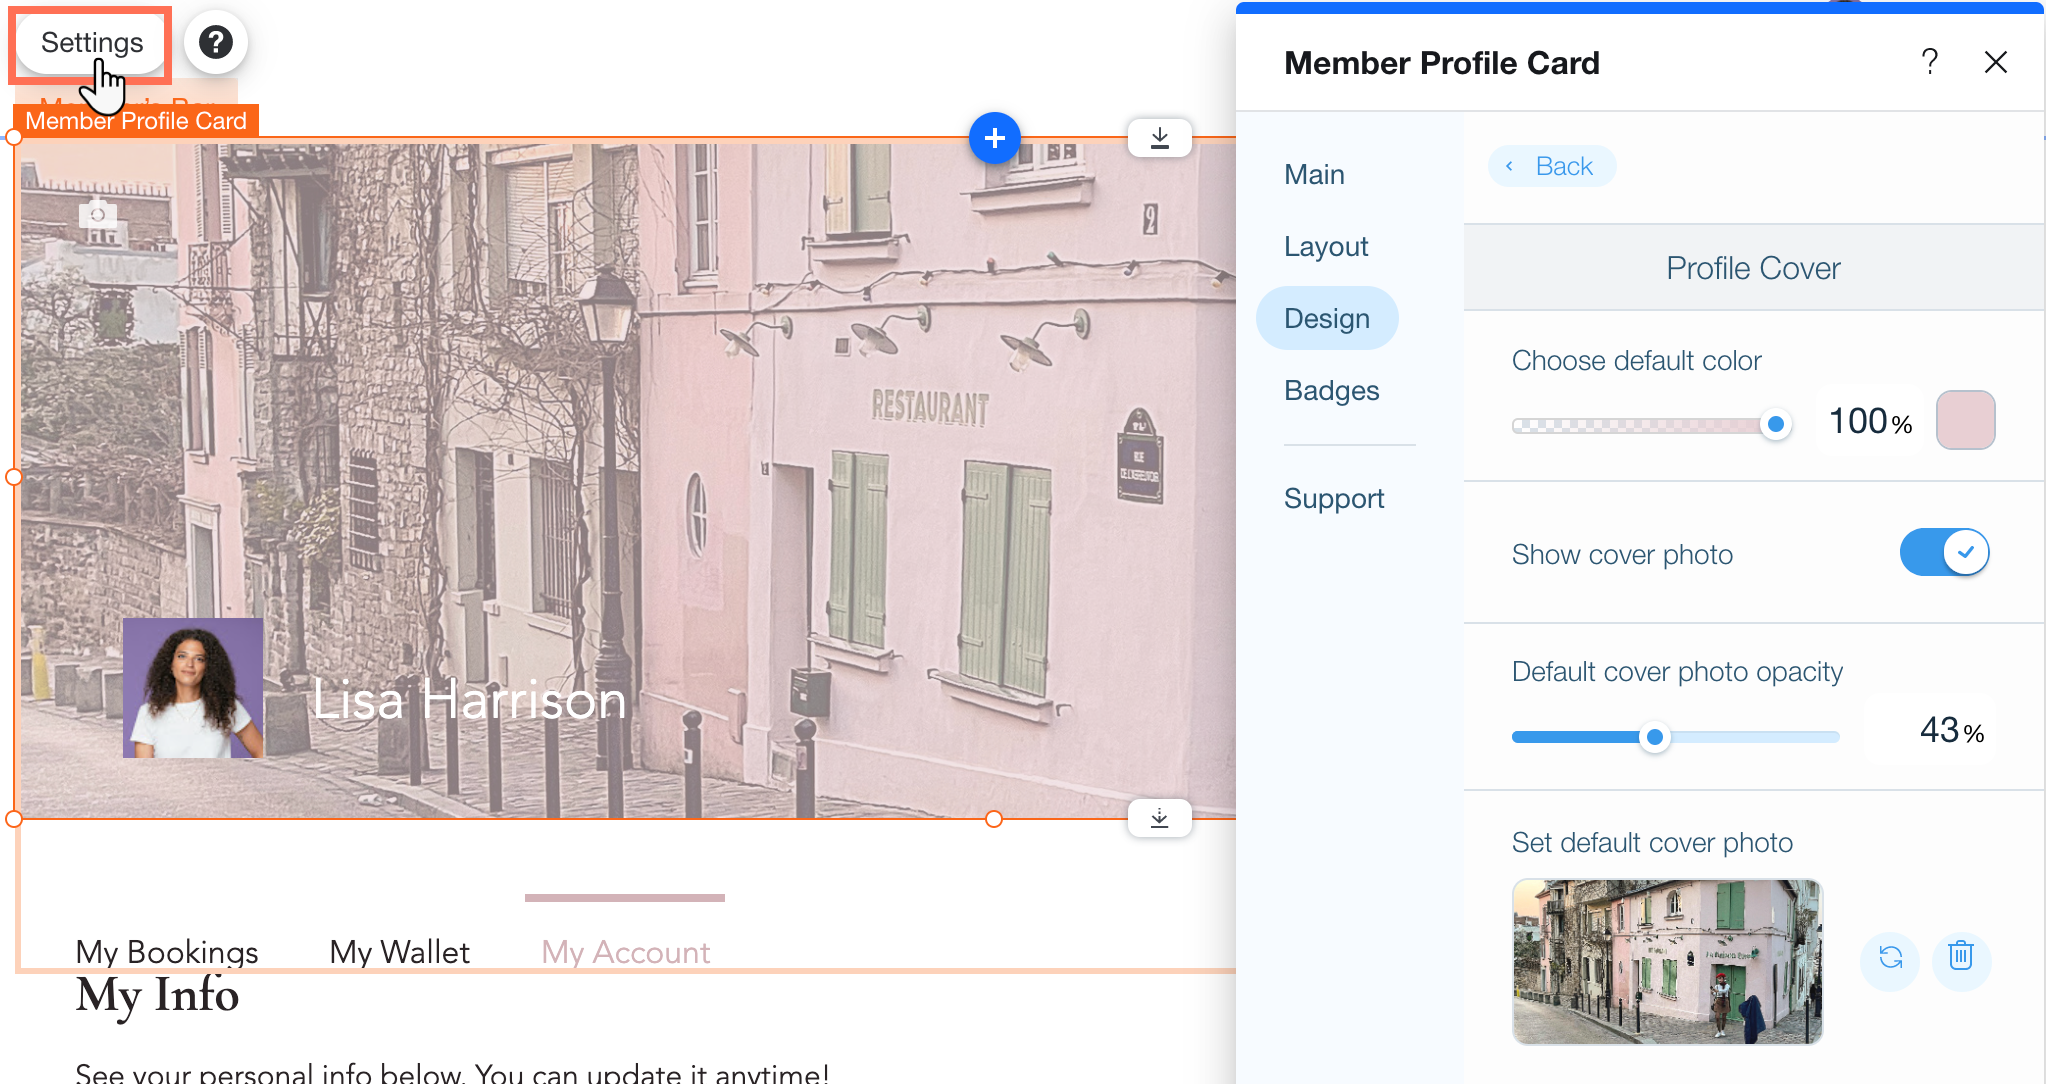This screenshot has width=2046, height=1084.
Task: Click the Settings button in top left
Action: click(x=91, y=43)
